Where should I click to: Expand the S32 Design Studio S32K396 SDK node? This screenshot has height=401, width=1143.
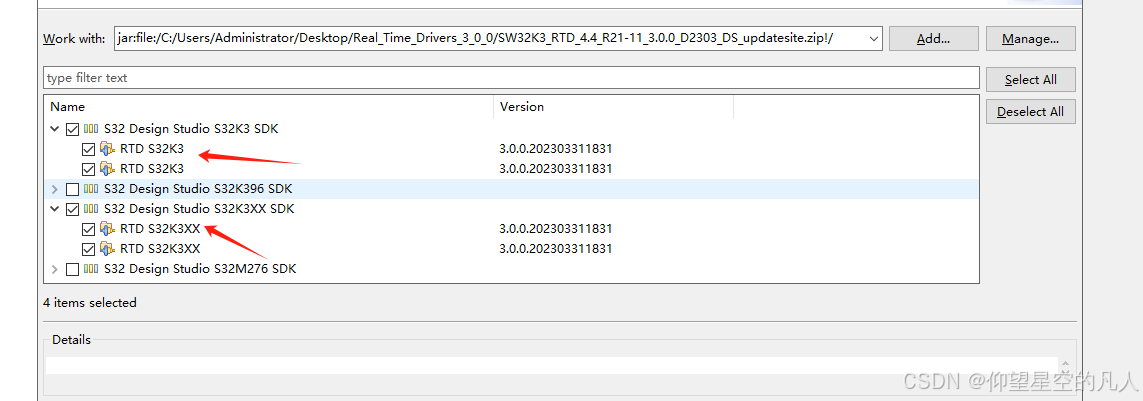click(55, 190)
